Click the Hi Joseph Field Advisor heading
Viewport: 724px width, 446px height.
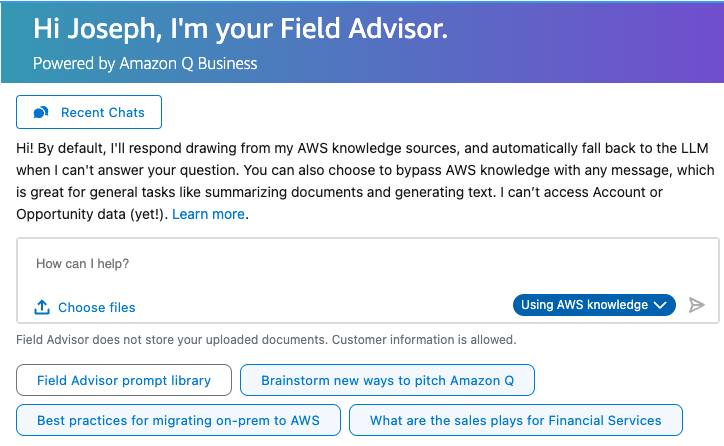[240, 28]
